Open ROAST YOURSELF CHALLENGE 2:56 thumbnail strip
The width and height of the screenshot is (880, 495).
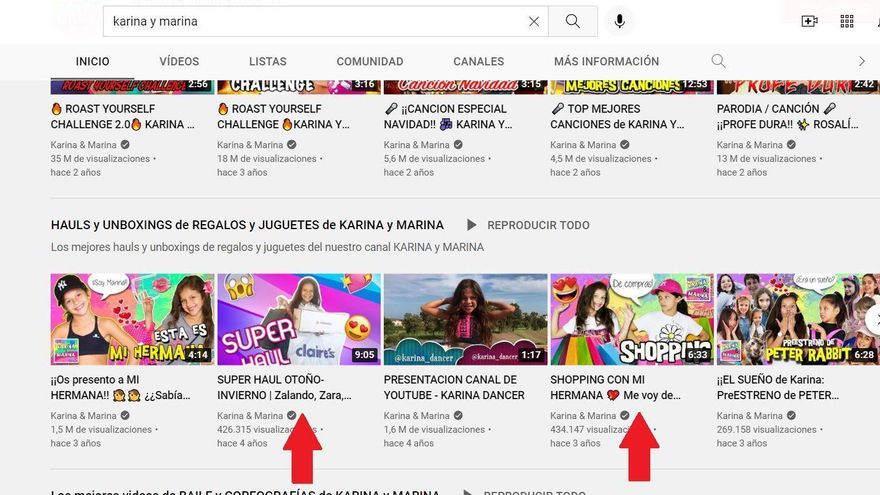132,86
